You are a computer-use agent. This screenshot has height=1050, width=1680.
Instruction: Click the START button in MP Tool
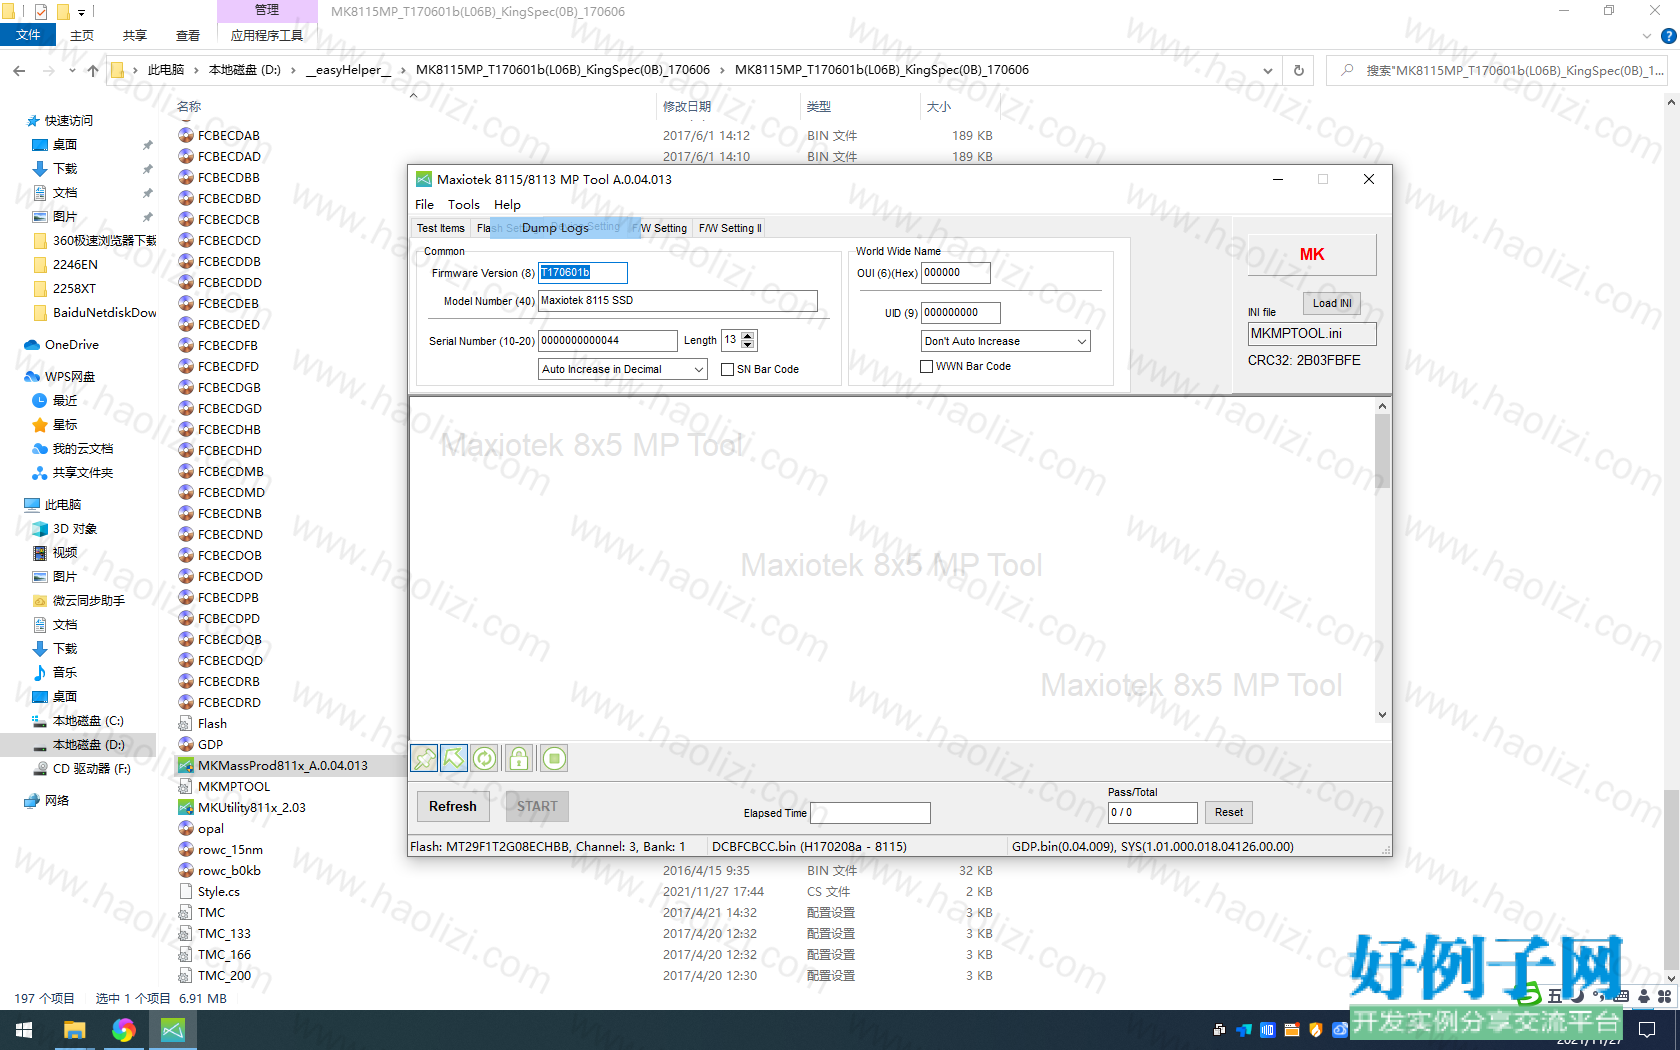537,806
